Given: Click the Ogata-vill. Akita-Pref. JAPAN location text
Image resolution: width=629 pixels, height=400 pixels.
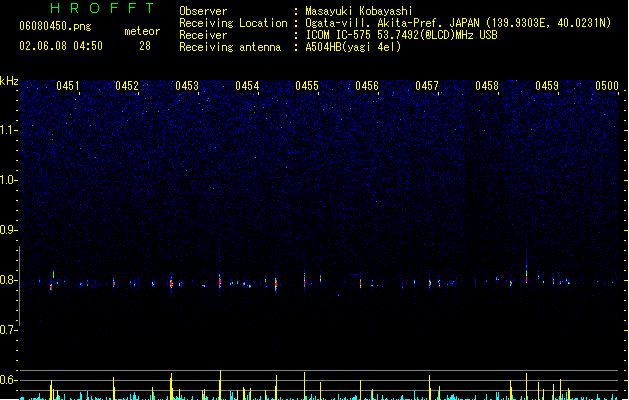Looking at the screenshot, I should [458, 23].
